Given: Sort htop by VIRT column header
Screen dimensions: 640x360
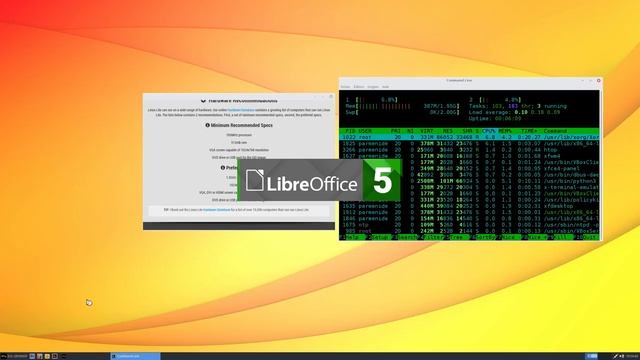Looking at the screenshot, I should 427,131.
